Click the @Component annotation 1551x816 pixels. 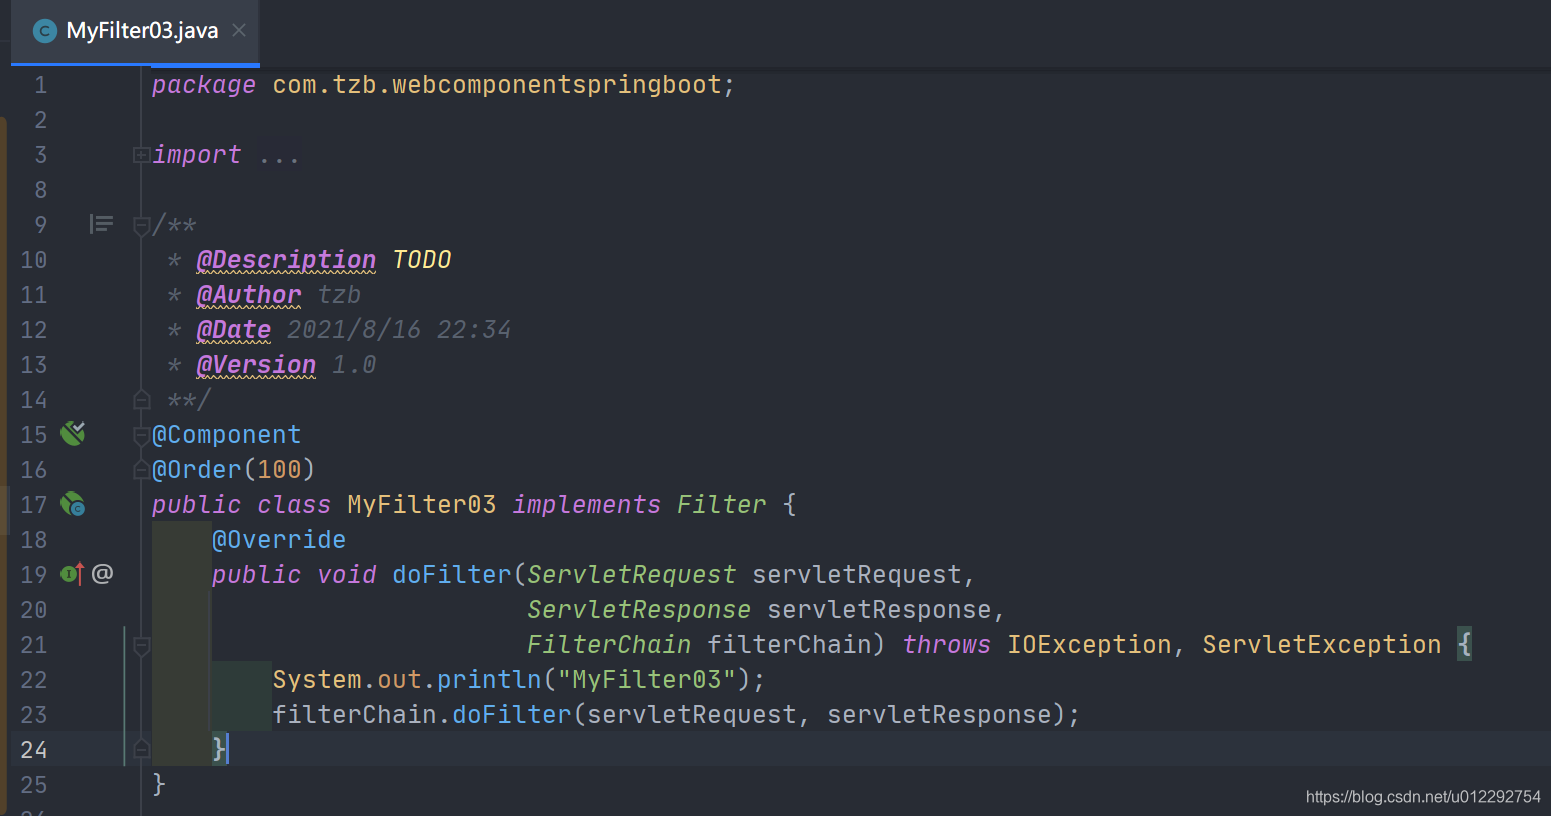coord(226,435)
